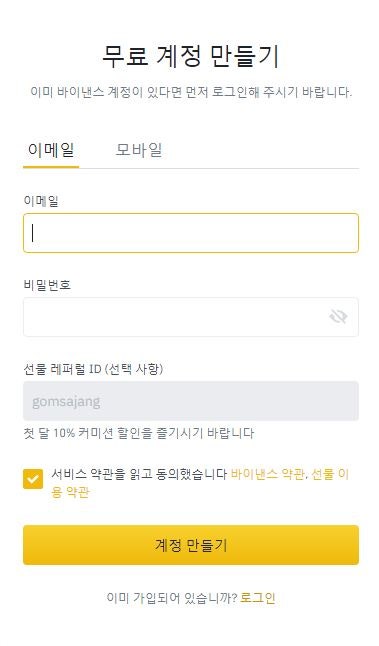379x646 pixels.
Task: Click the yellow underline beneath 이메일 tab
Action: [51, 167]
